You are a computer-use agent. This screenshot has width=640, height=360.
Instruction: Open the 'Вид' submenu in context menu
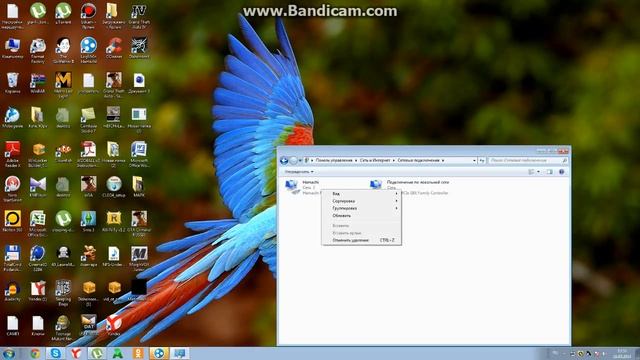coord(361,194)
